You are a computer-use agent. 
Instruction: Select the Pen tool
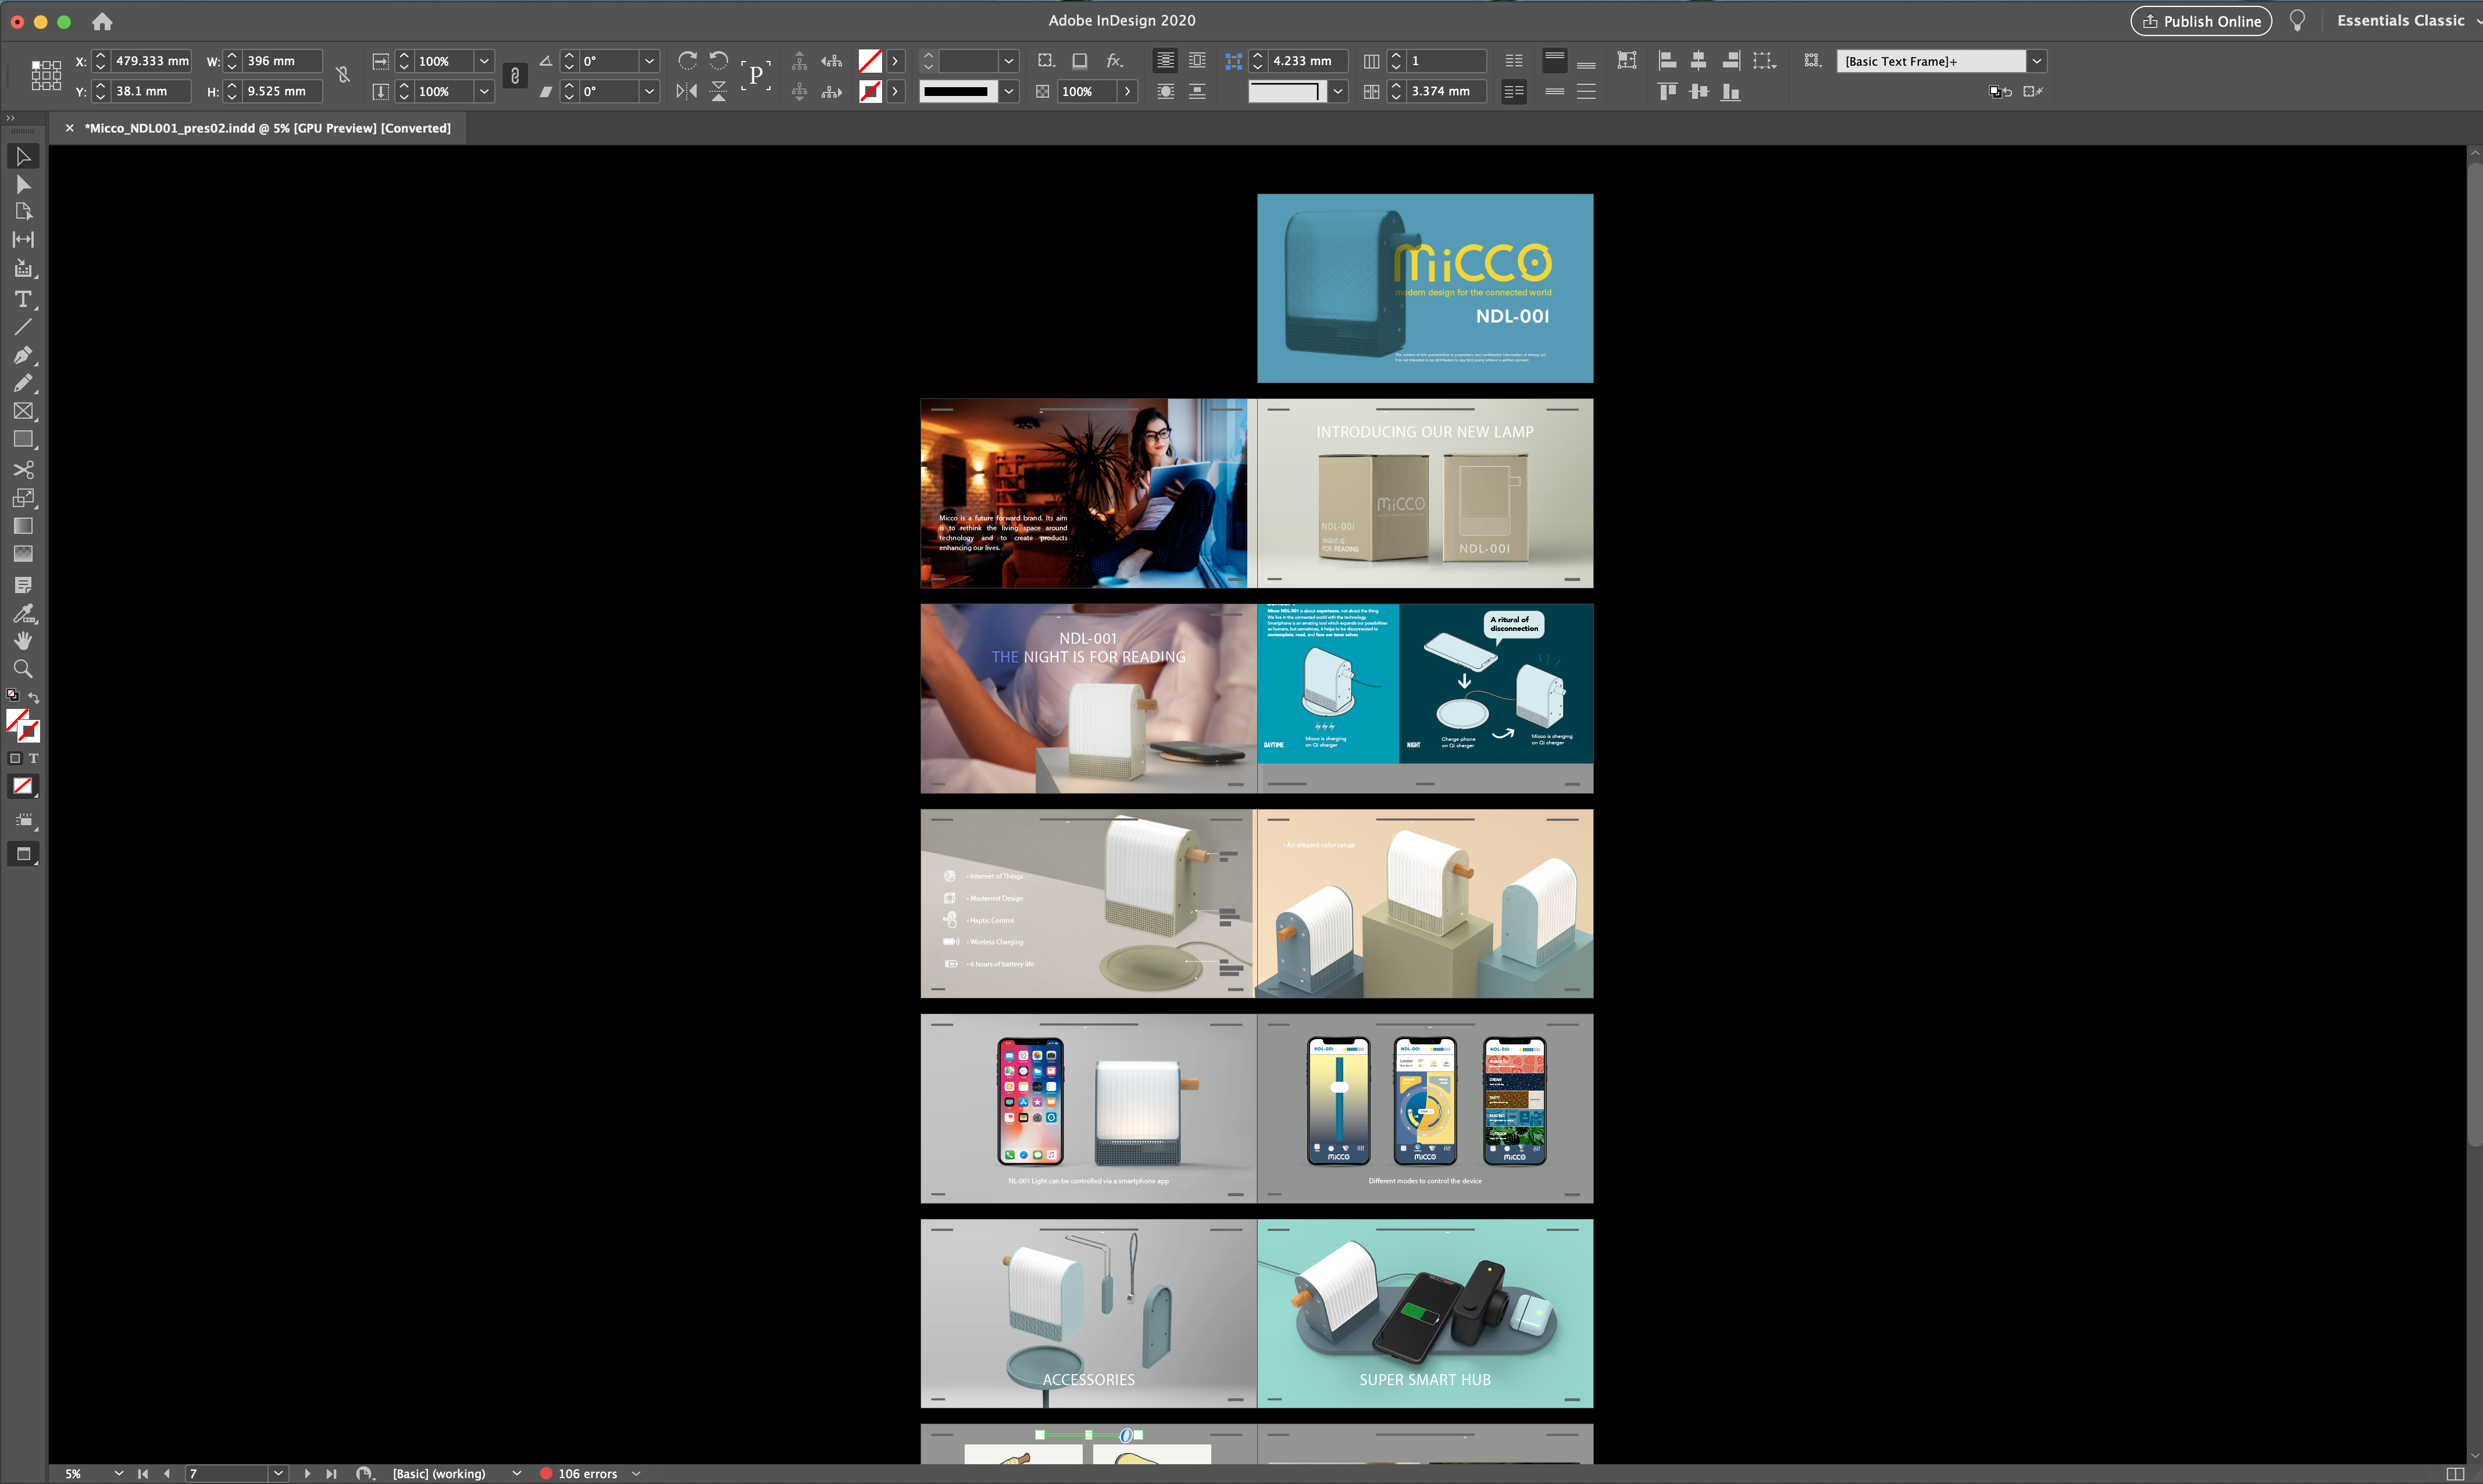(23, 355)
